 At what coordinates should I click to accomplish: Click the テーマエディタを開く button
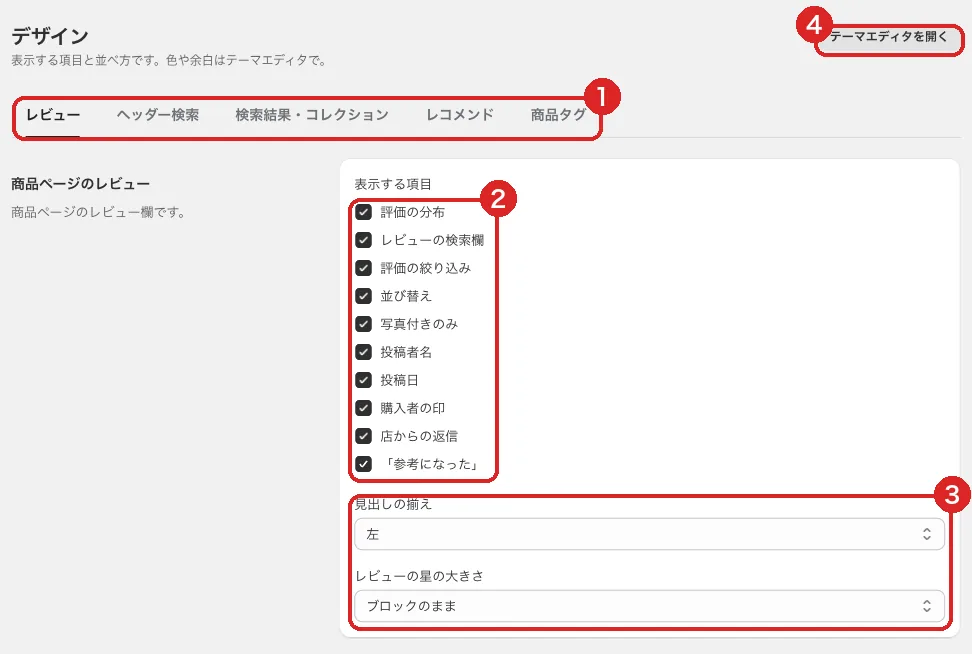click(x=889, y=37)
